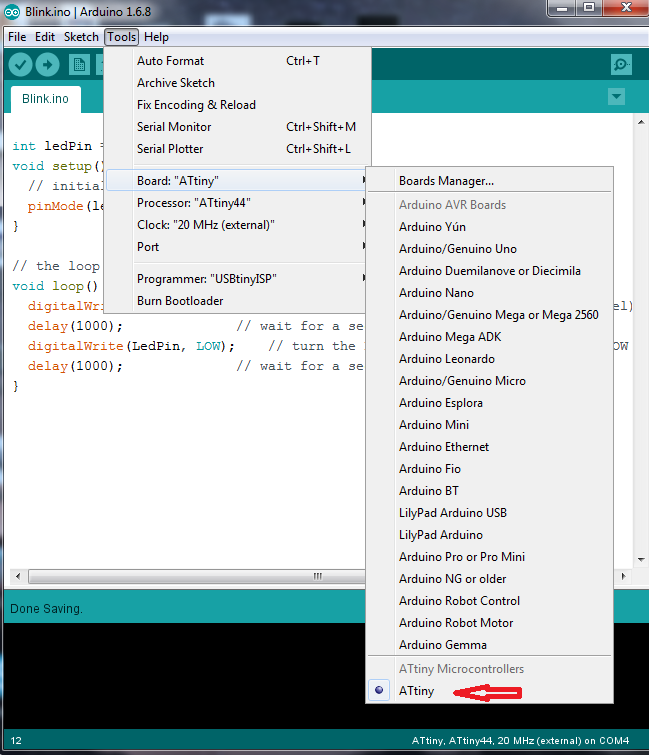Select the Arduino Nano board
Viewport: 649px width, 755px height.
click(x=489, y=293)
